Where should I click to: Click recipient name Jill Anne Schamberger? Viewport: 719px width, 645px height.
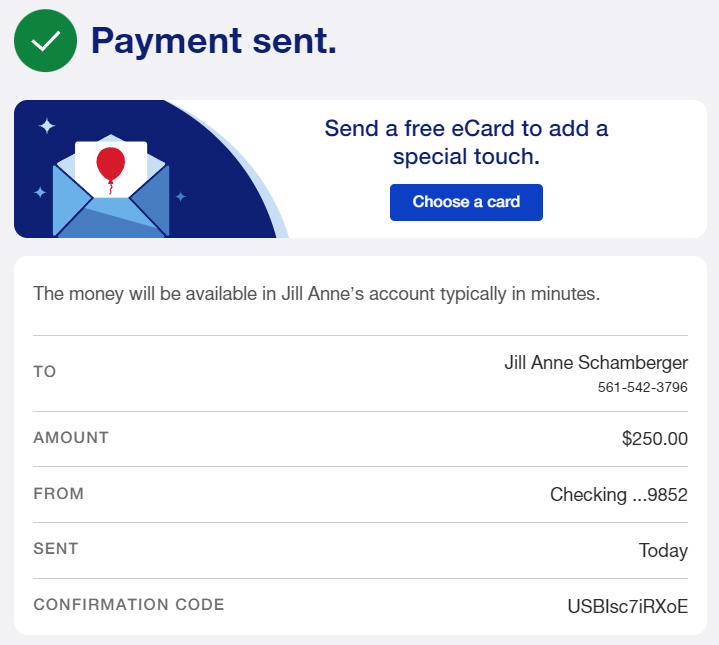(596, 362)
